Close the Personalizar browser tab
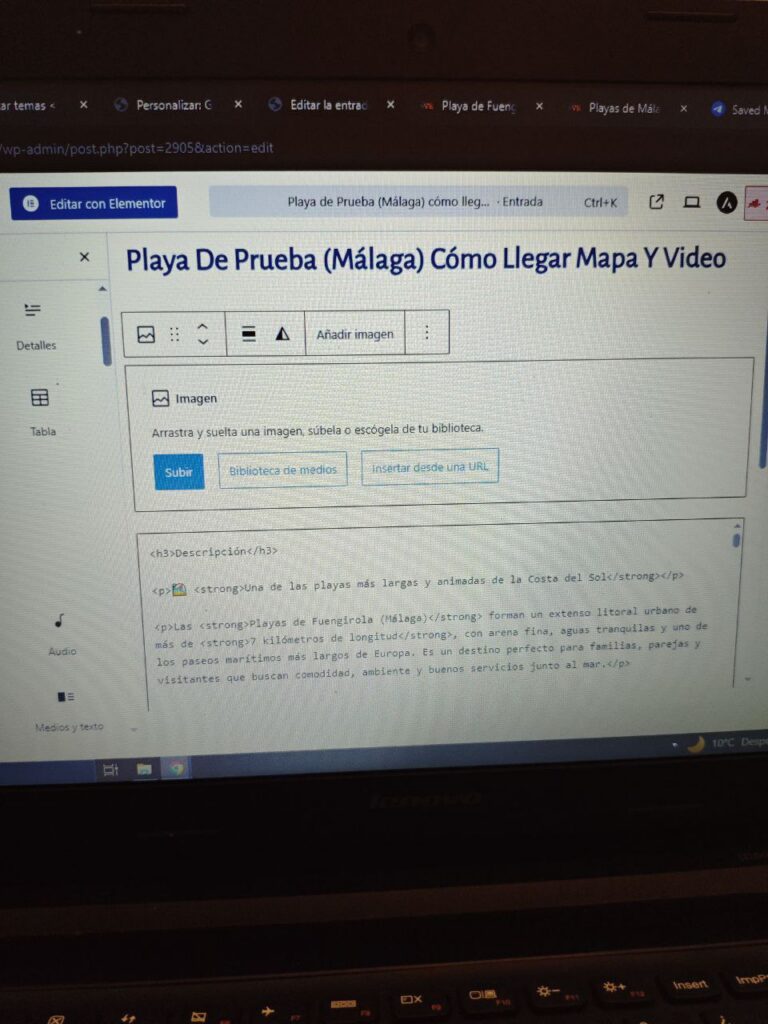Screen dimensions: 768x1024 click(238, 104)
